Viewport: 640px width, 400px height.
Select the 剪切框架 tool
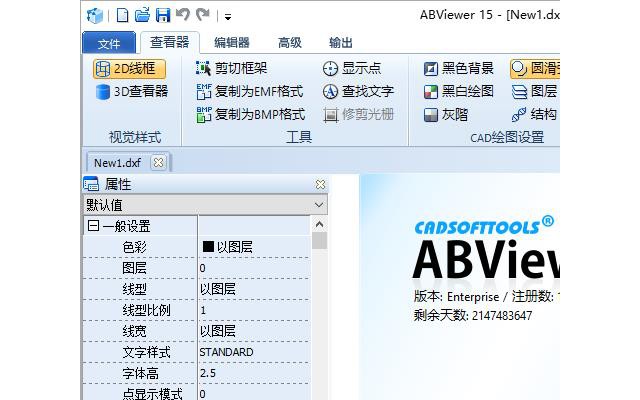[x=231, y=68]
